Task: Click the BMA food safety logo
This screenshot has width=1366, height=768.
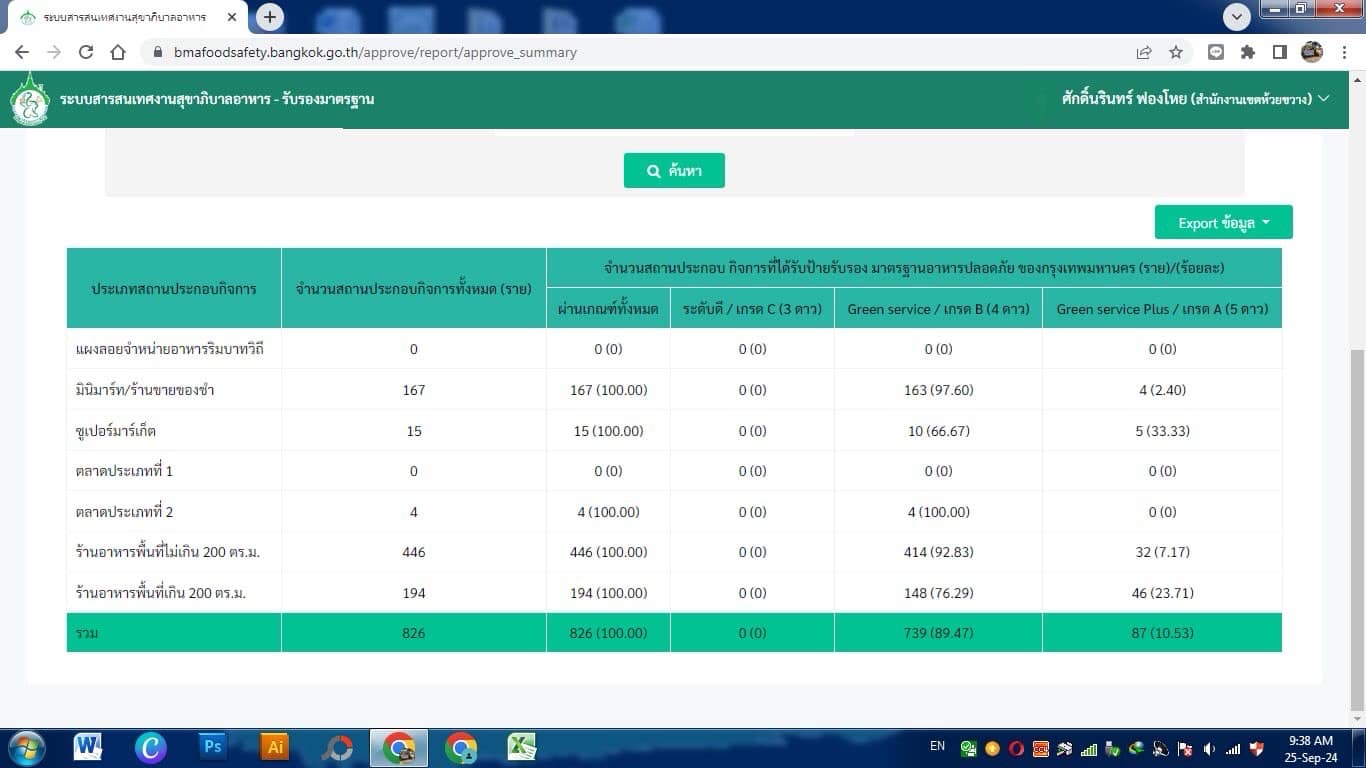Action: (x=30, y=101)
